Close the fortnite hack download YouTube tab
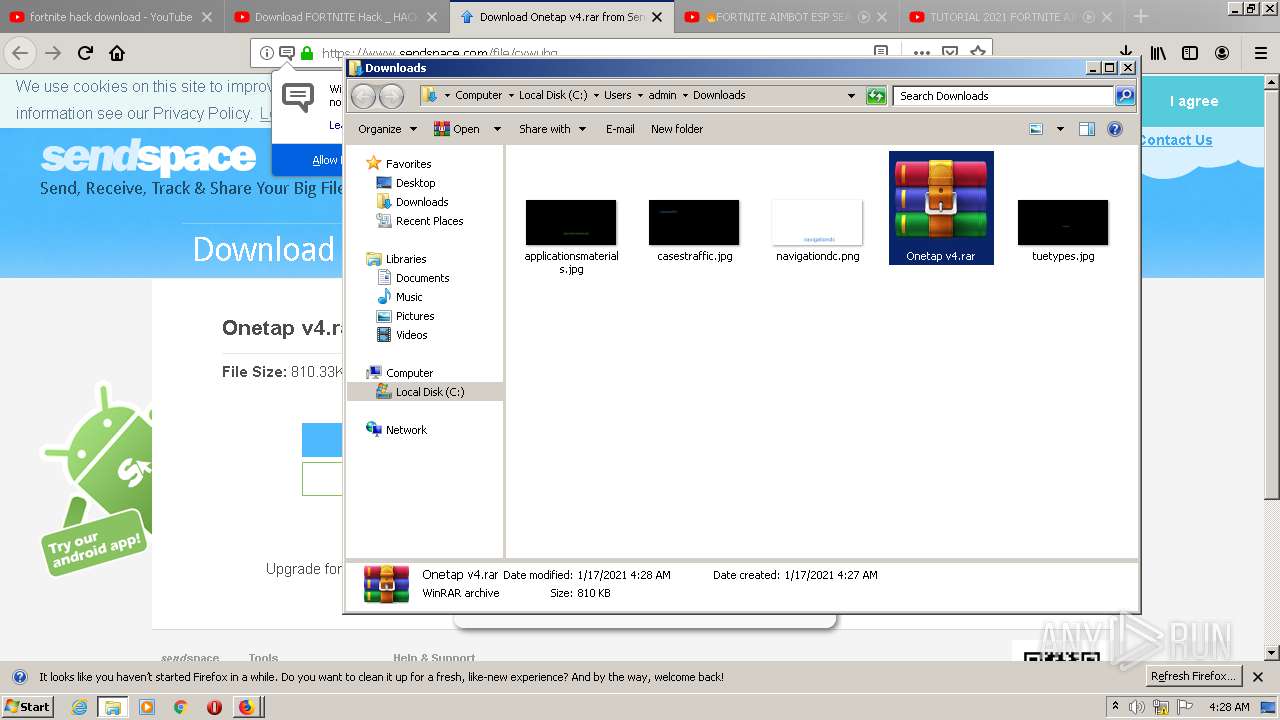The image size is (1280, 720). tap(207, 17)
